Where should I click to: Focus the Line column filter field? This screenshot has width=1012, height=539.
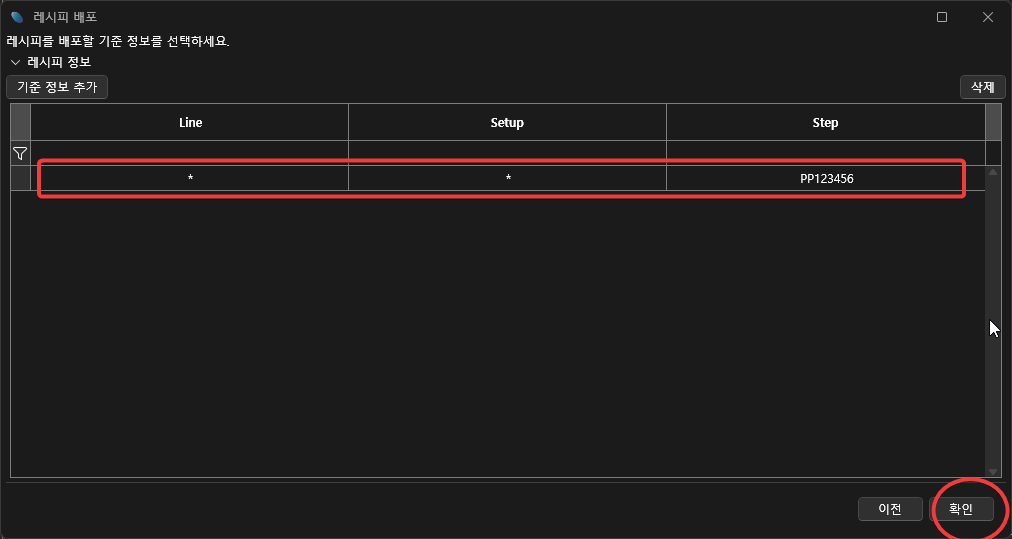point(190,153)
